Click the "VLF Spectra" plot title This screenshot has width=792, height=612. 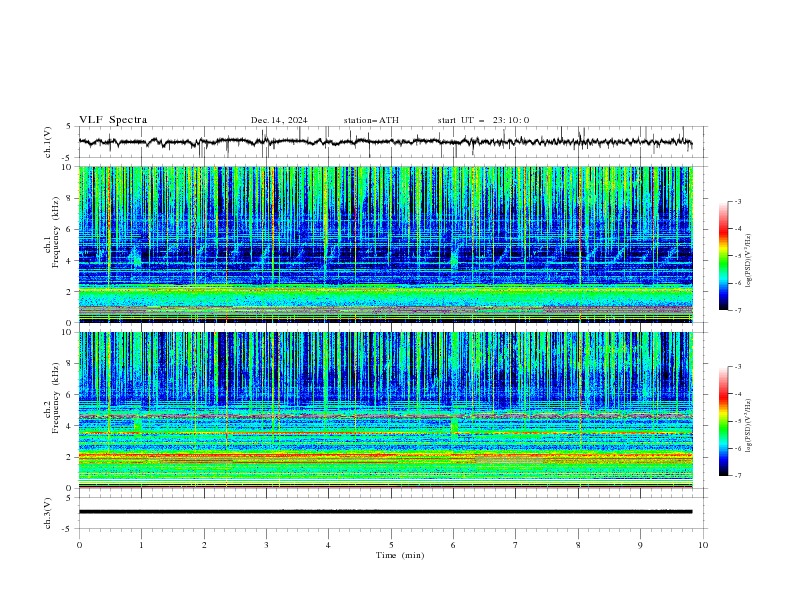coord(113,120)
